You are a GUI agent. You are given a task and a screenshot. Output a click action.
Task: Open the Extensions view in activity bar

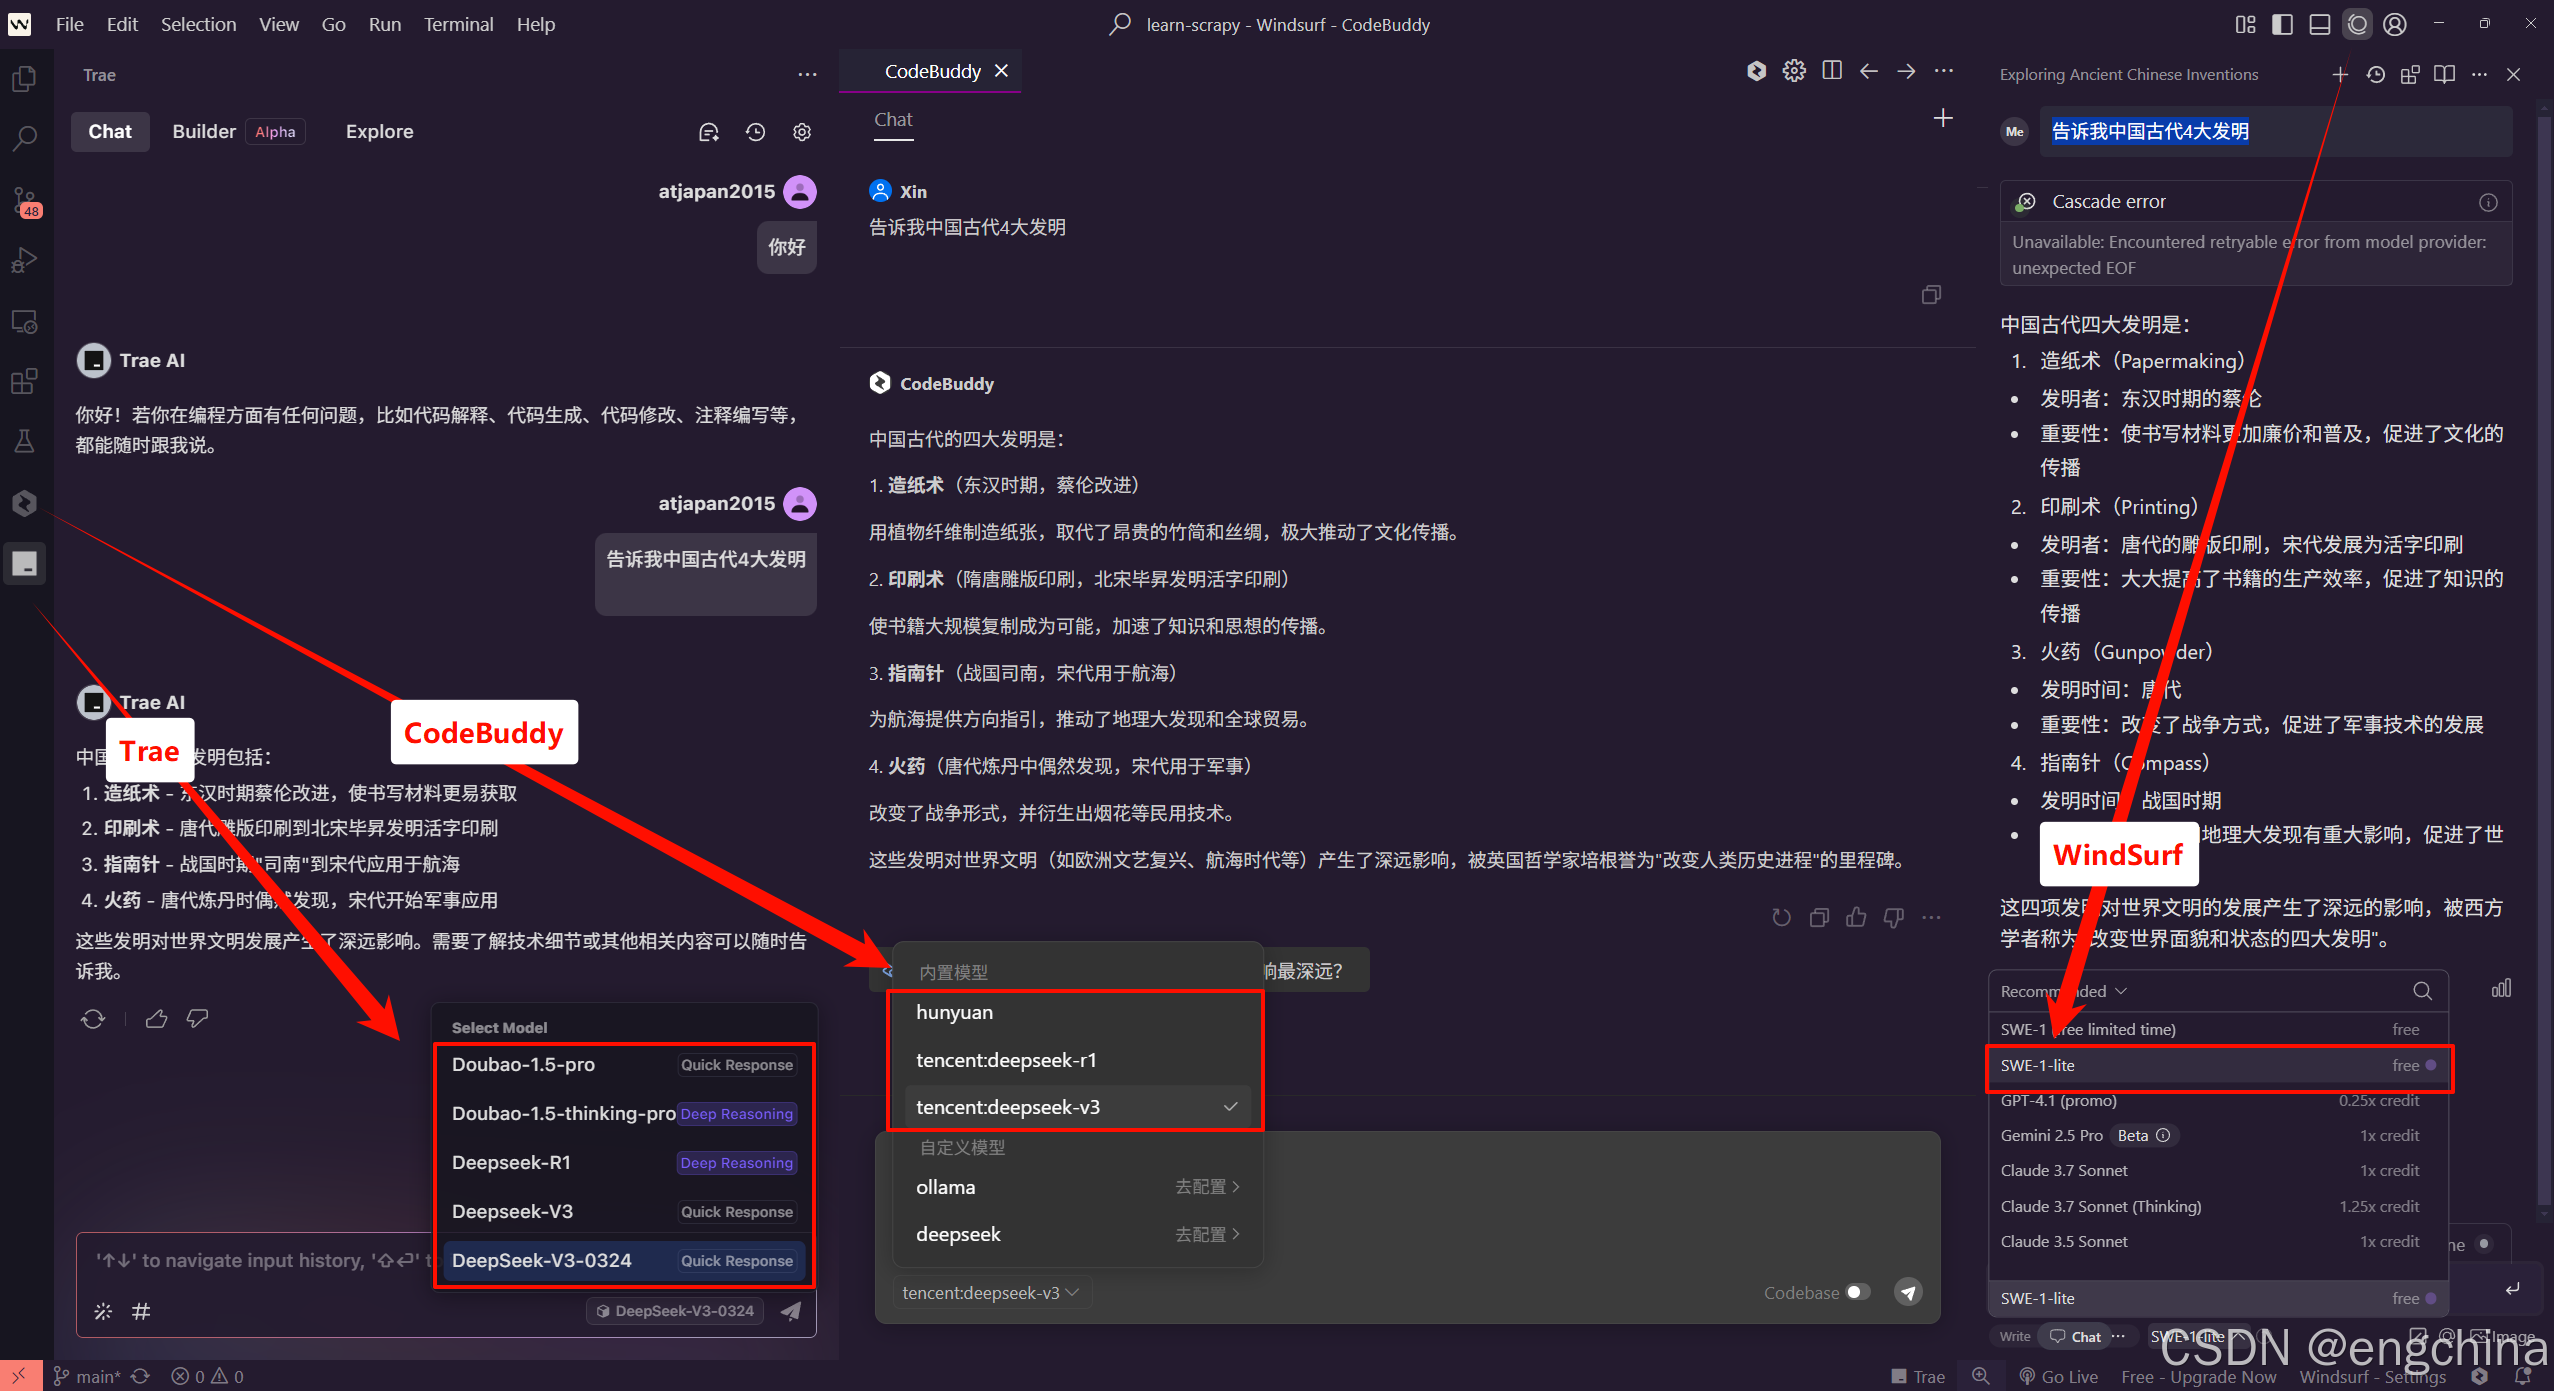[x=24, y=381]
